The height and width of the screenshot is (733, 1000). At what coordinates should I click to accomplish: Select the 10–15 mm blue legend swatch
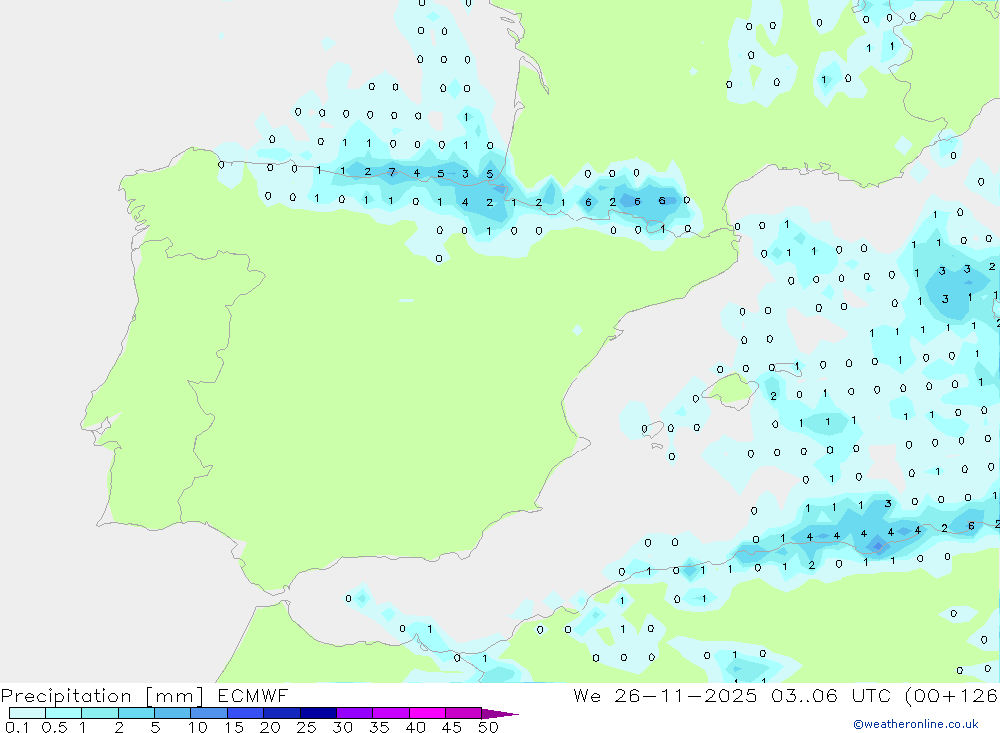point(209,713)
